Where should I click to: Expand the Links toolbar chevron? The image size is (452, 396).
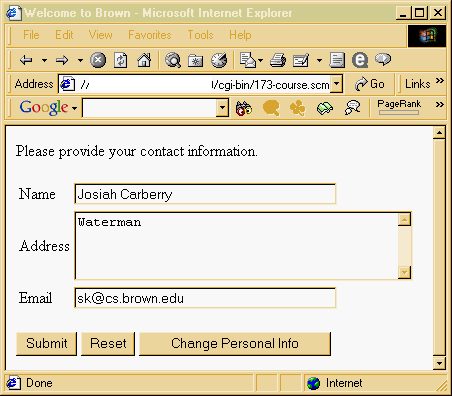click(440, 81)
